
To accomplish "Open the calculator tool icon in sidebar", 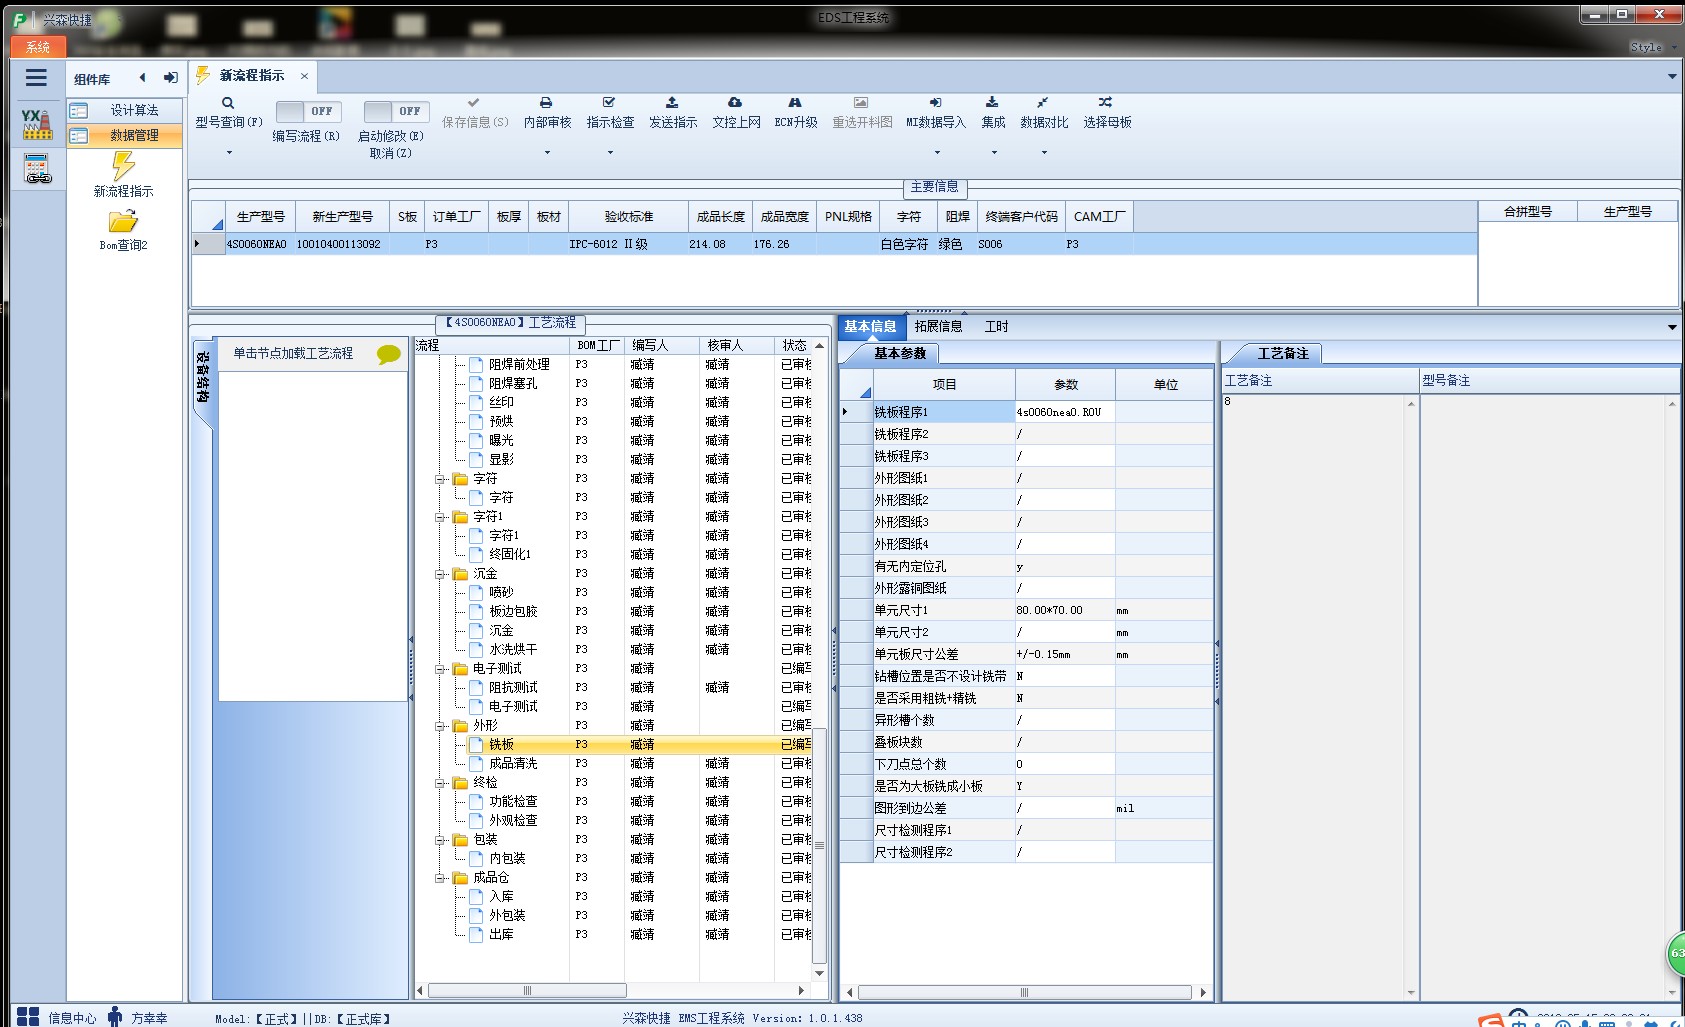I will pyautogui.click(x=37, y=169).
